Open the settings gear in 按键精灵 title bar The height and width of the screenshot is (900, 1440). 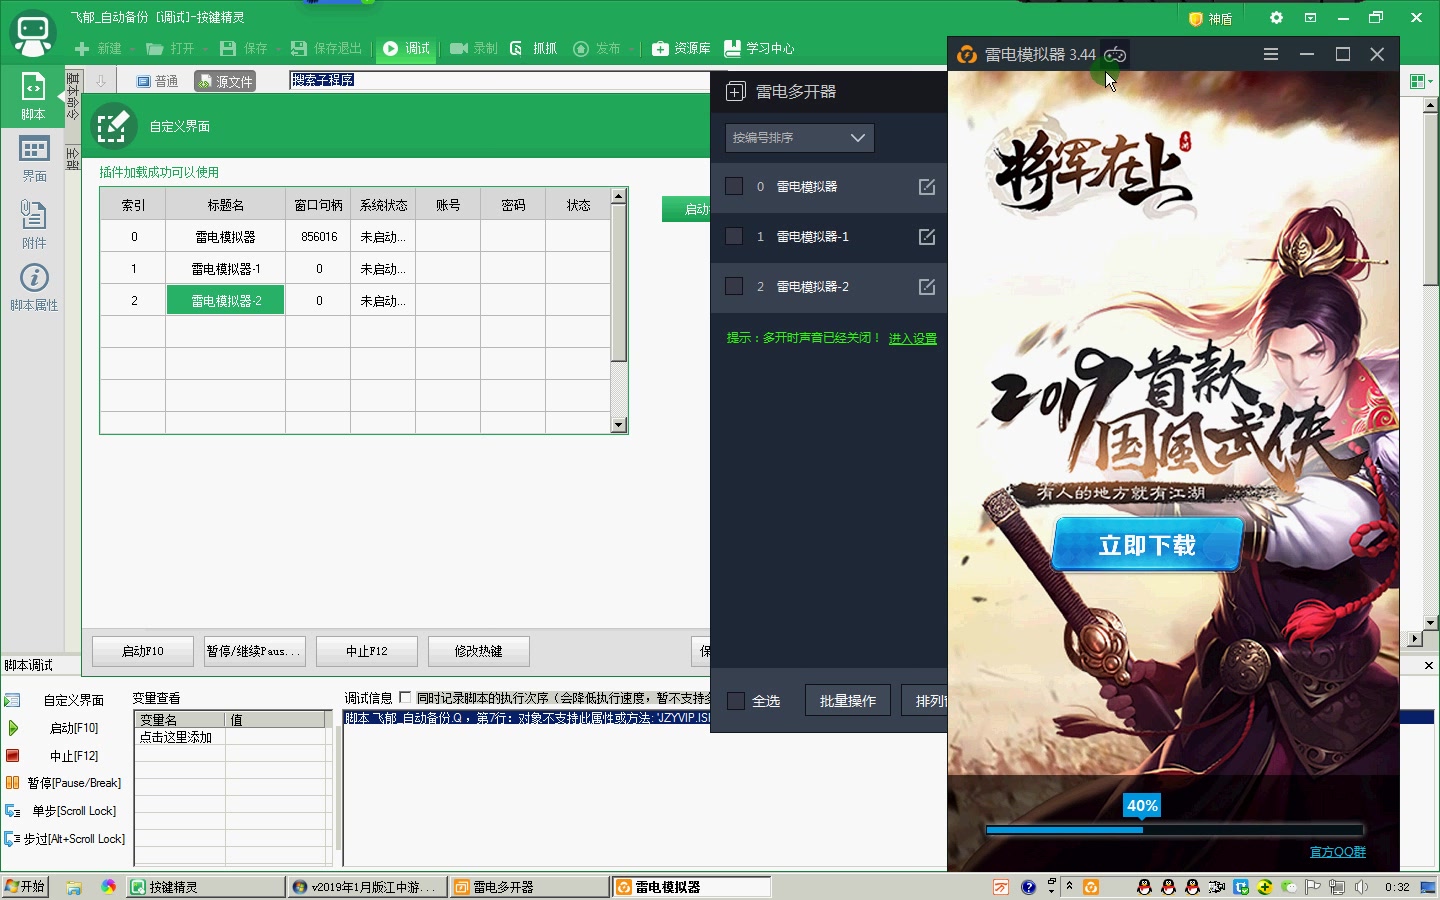click(x=1276, y=18)
